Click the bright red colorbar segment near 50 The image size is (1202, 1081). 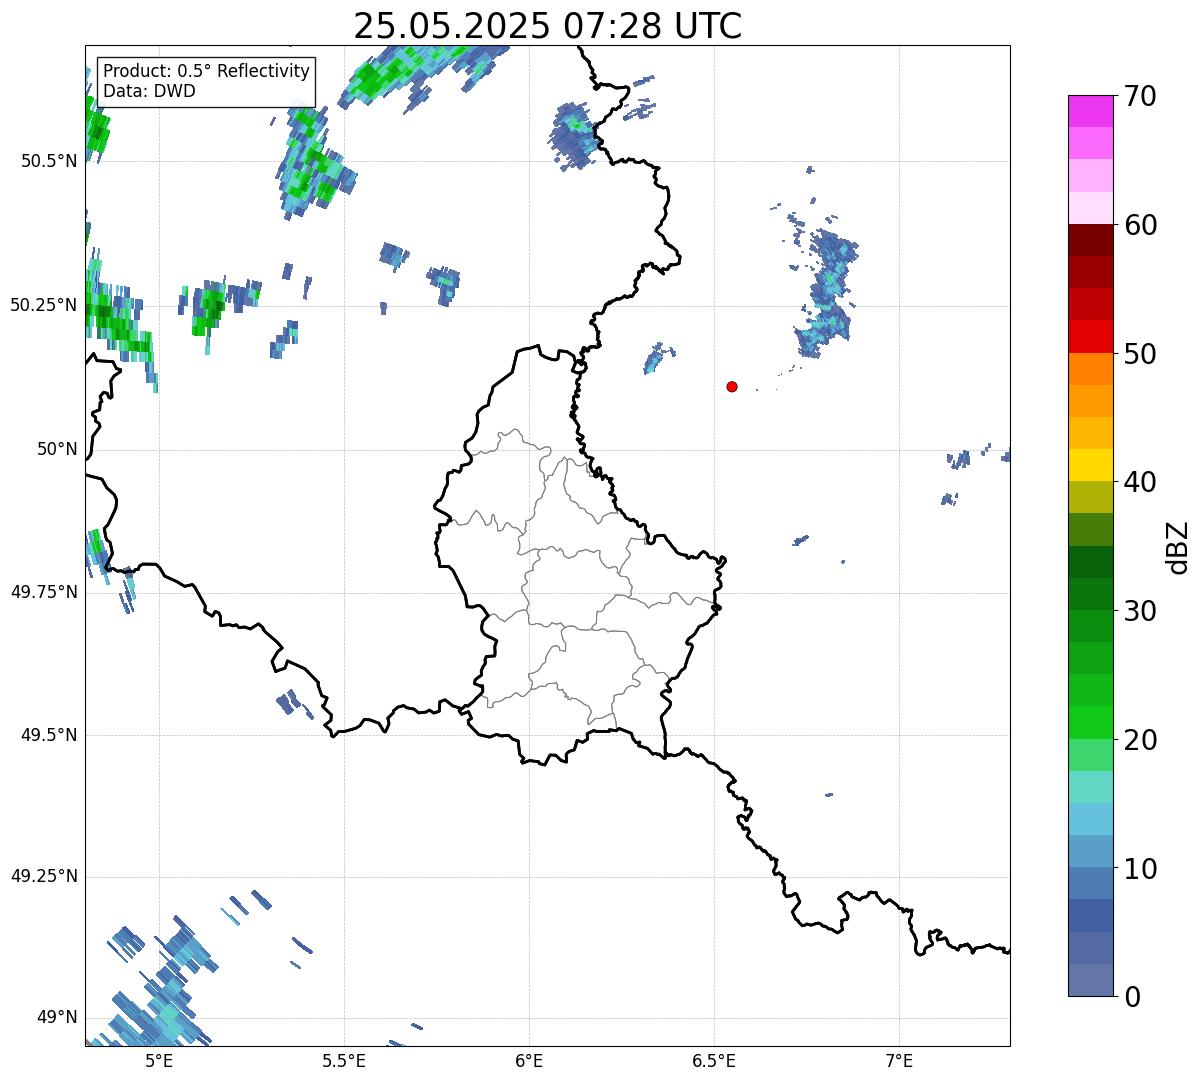click(1090, 337)
